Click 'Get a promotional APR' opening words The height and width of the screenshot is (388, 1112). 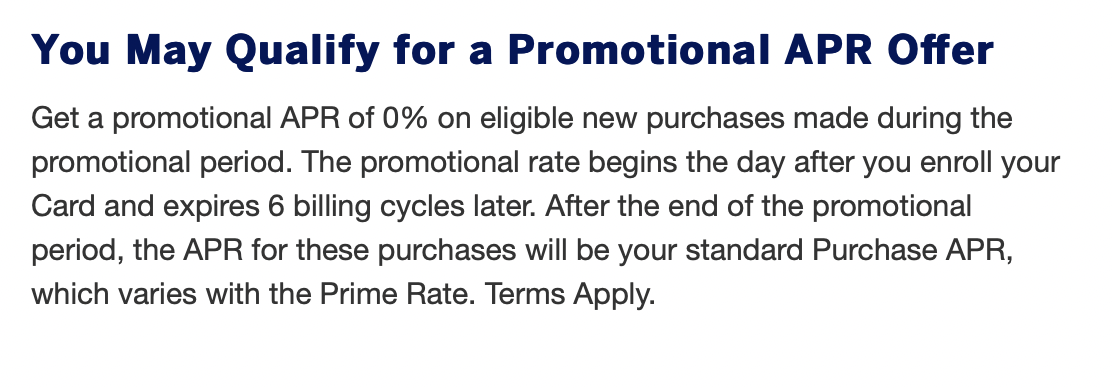point(186,119)
